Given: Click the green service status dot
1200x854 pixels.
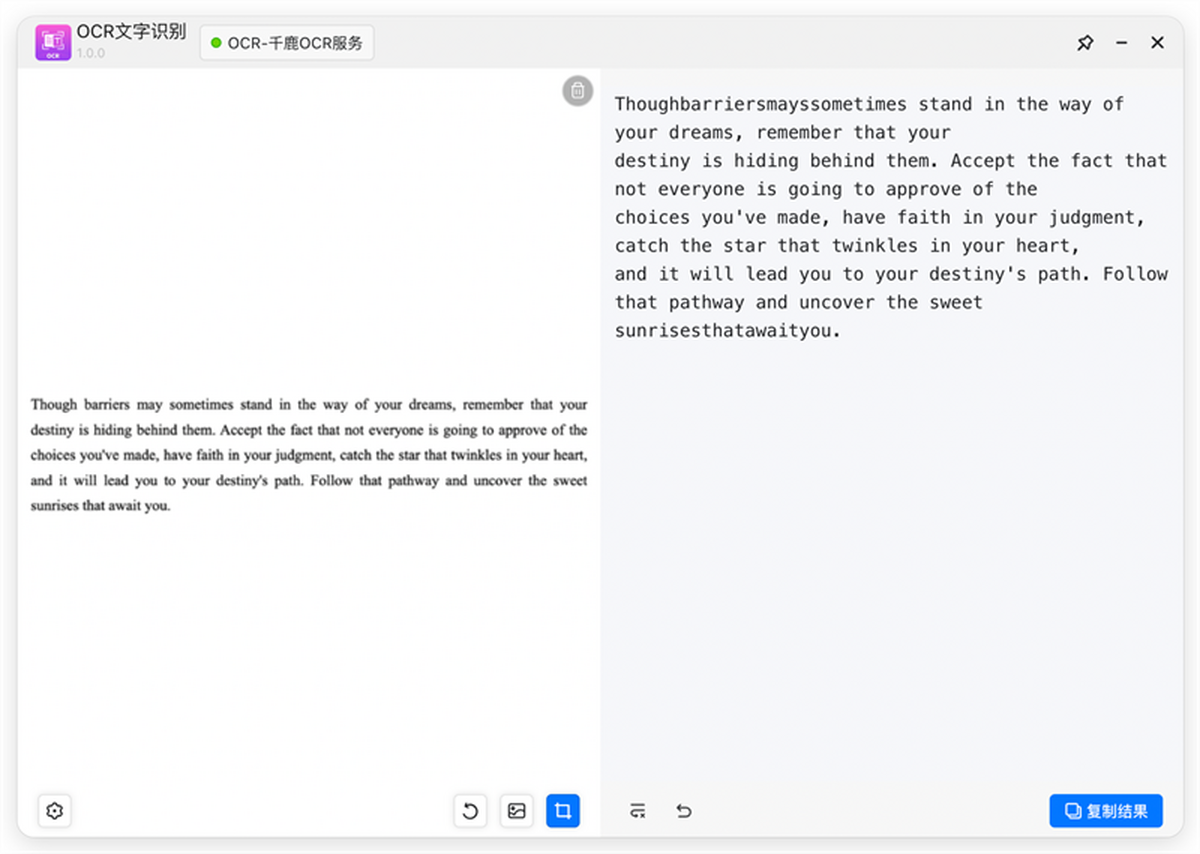Looking at the screenshot, I should [x=216, y=43].
